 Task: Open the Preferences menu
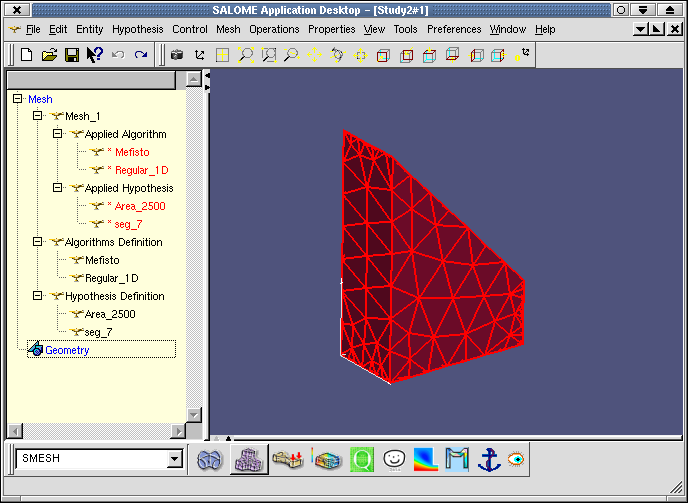454,29
